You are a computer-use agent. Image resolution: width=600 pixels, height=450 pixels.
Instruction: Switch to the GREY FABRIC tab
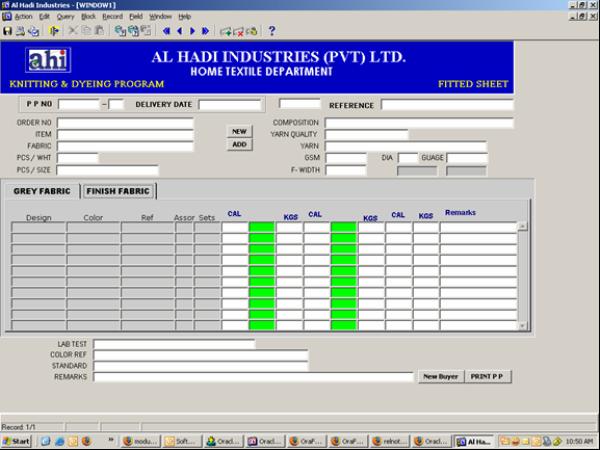click(42, 191)
